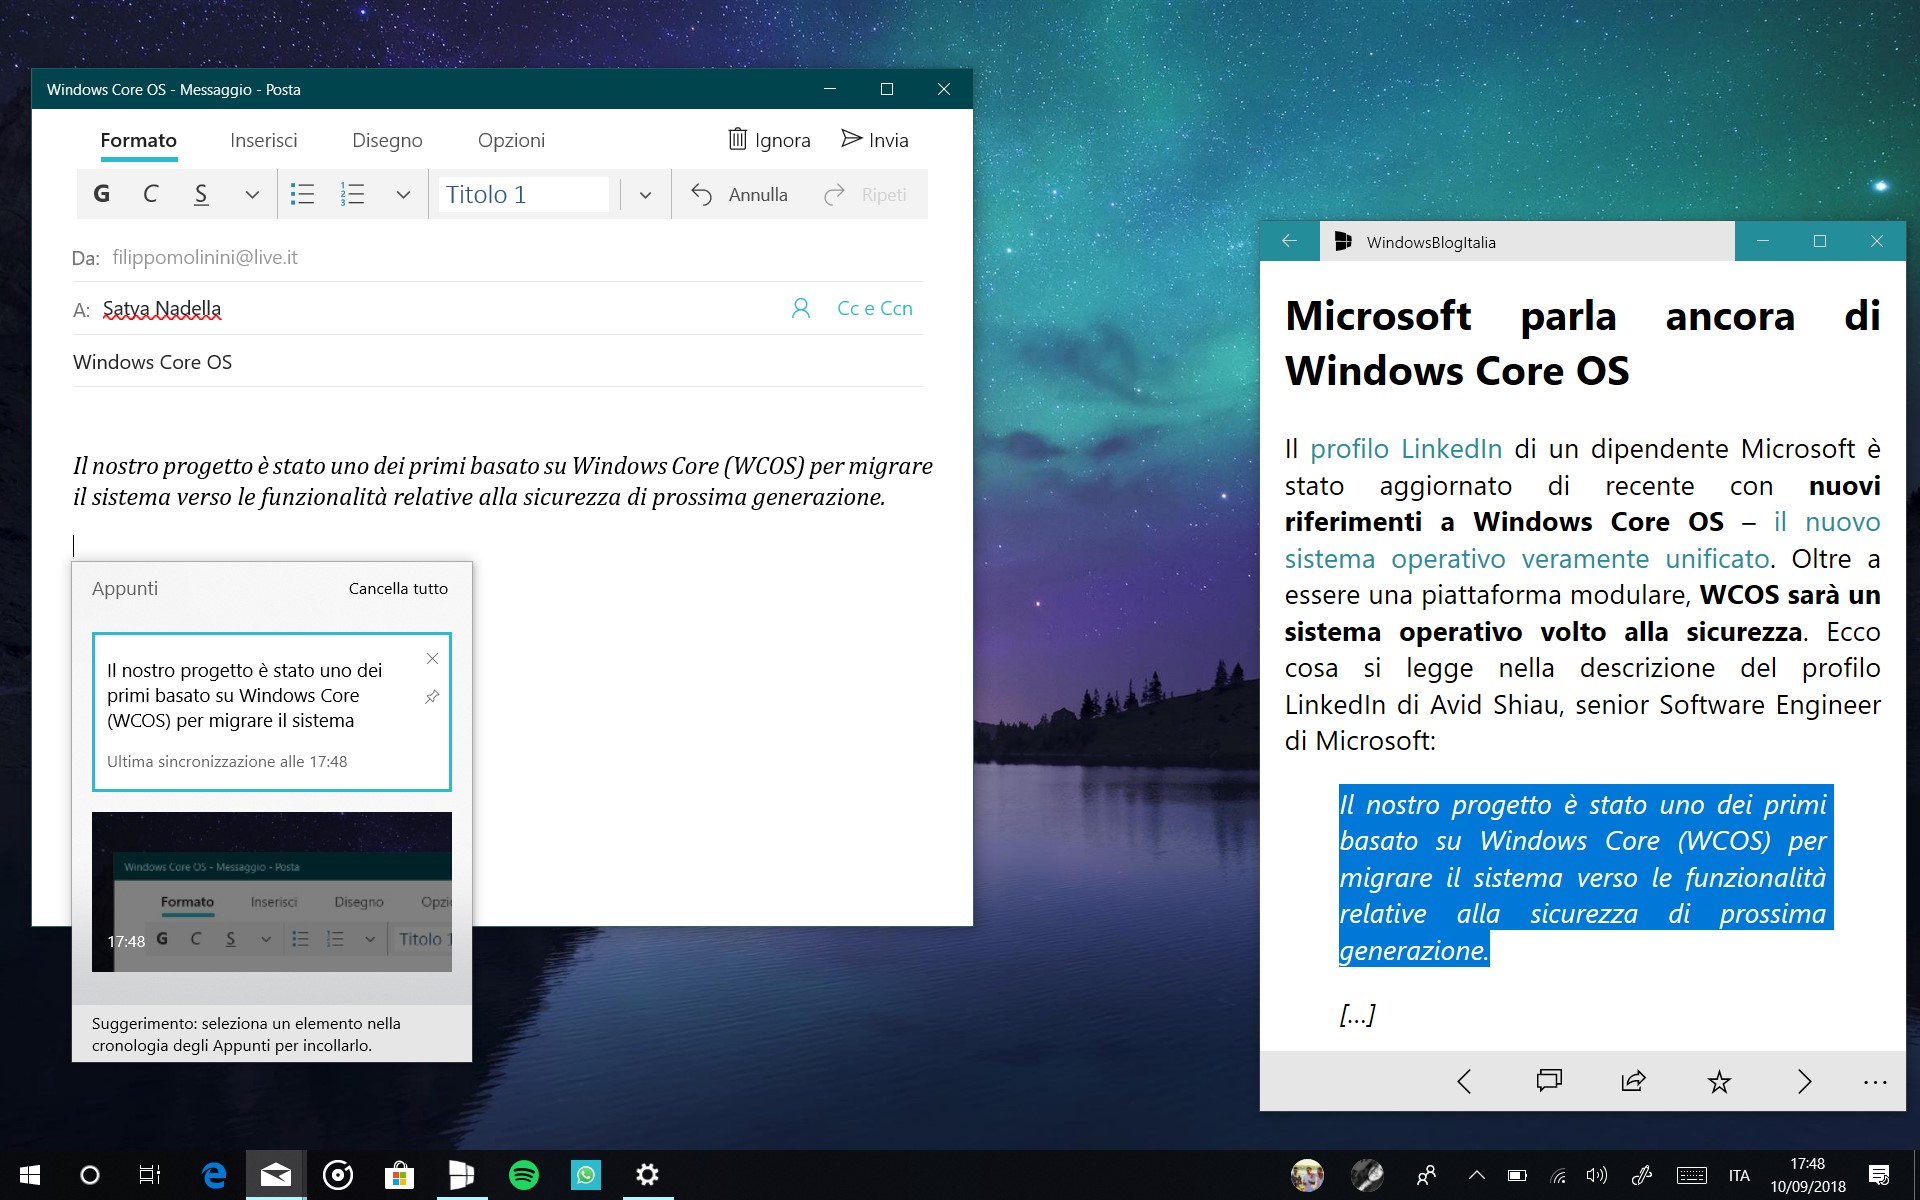This screenshot has width=1920, height=1200.
Task: Click Cancella tutto in clipboard panel
Action: (x=398, y=588)
